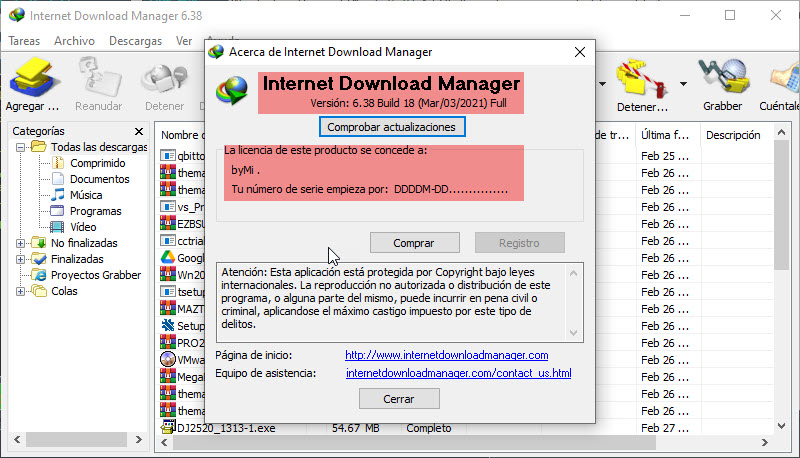Click the Agregar URL toolbar icon
Viewport: 800px width, 458px height.
point(34,78)
